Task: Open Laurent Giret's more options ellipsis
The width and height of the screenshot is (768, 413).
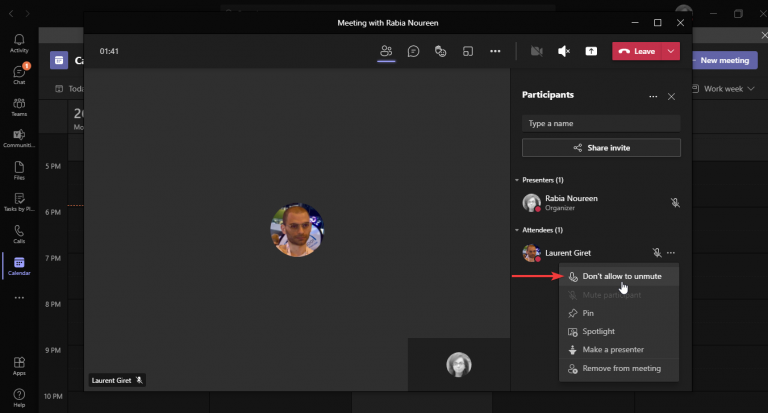Action: (671, 253)
